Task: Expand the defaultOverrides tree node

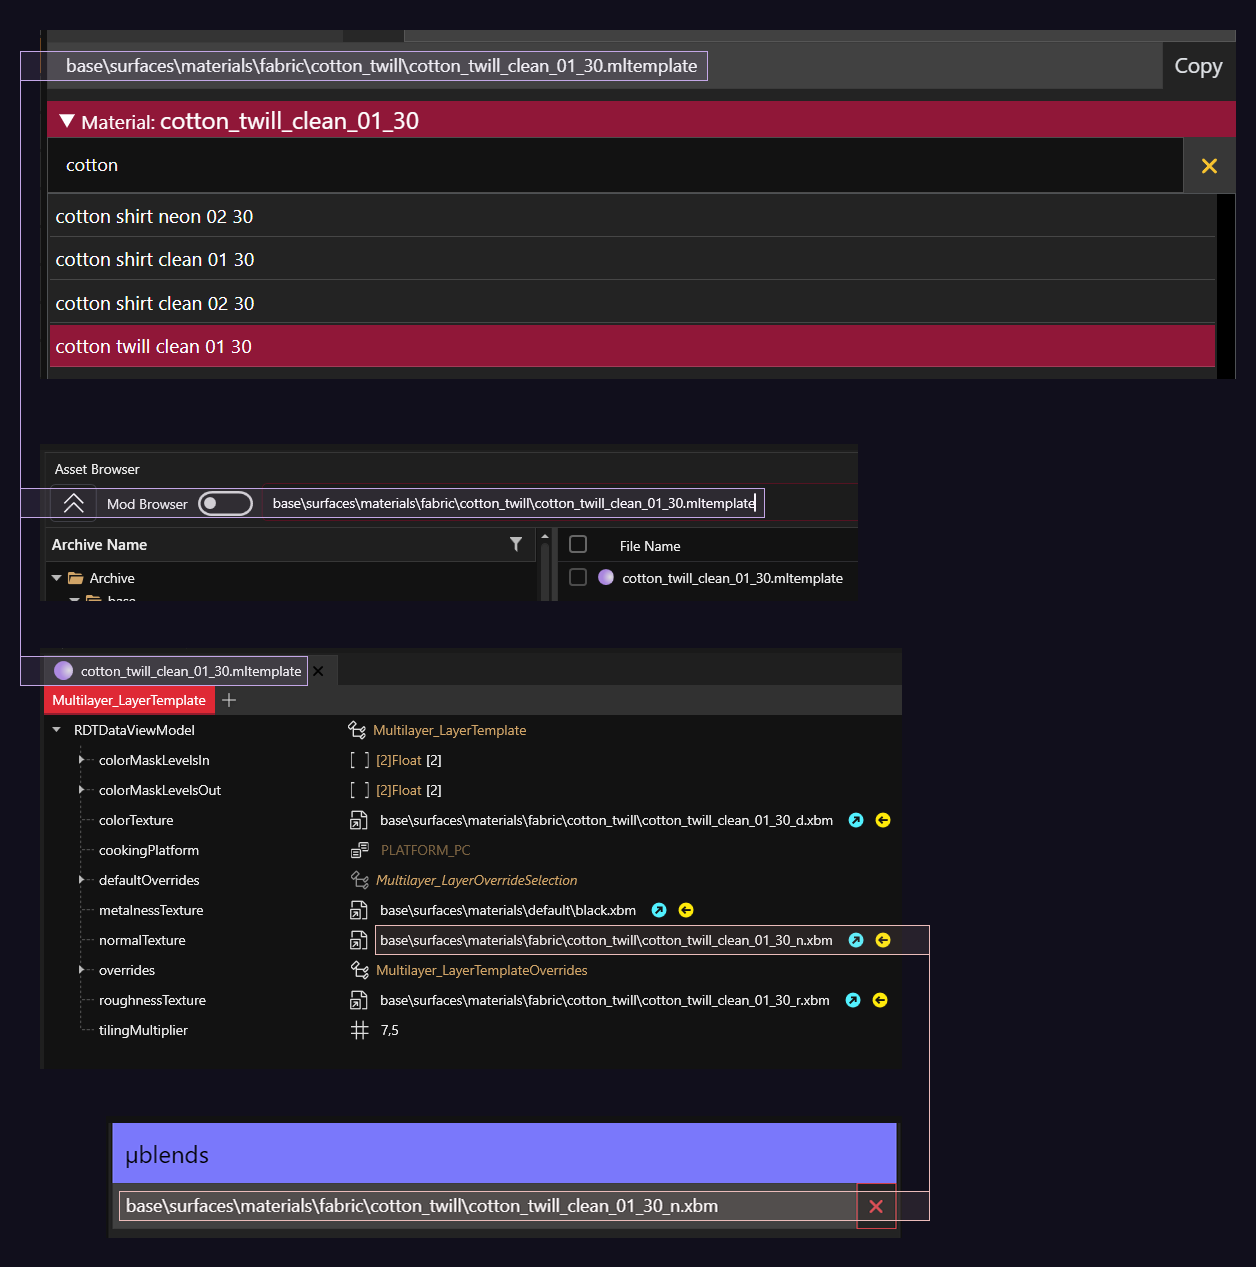Action: 81,880
